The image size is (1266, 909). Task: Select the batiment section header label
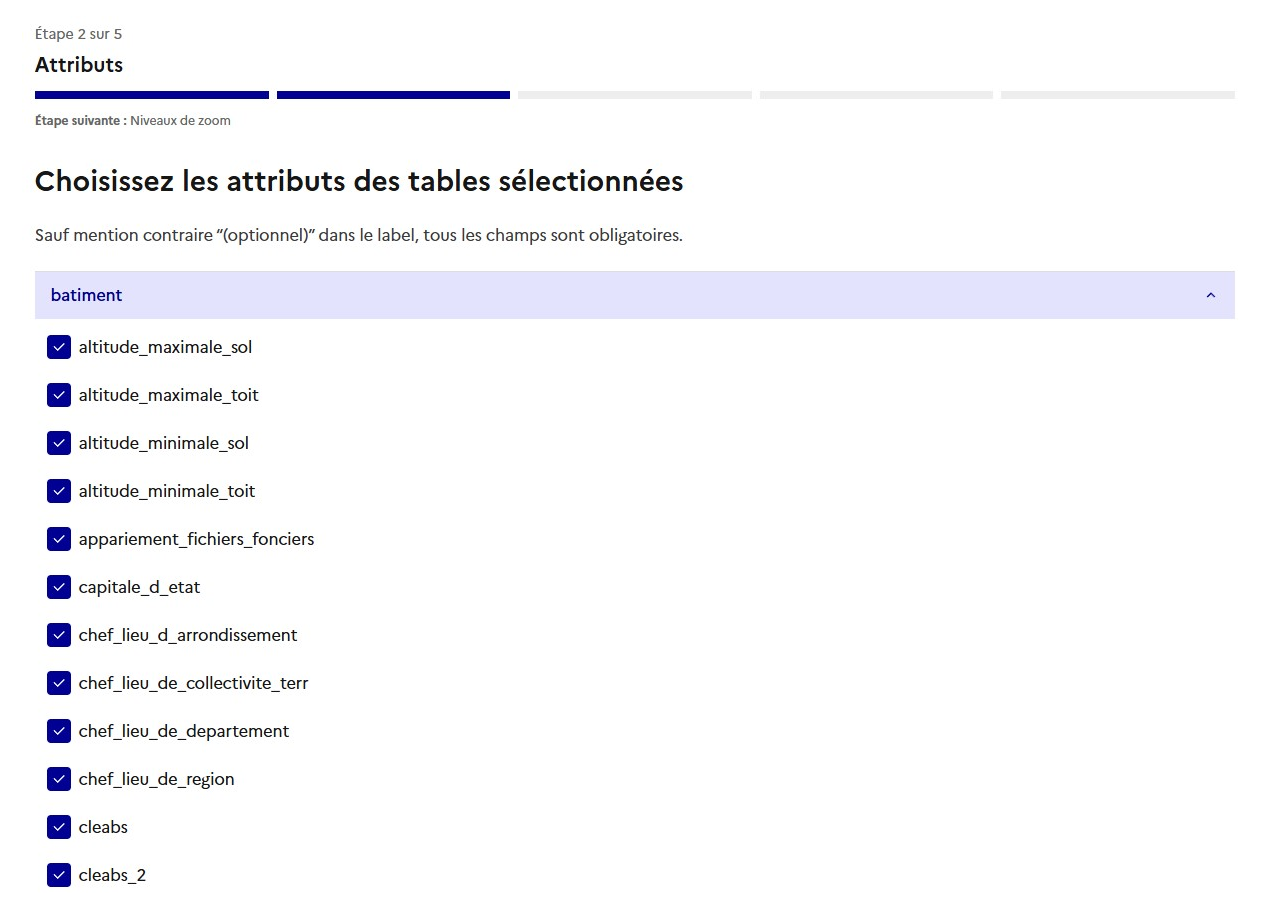tap(87, 295)
